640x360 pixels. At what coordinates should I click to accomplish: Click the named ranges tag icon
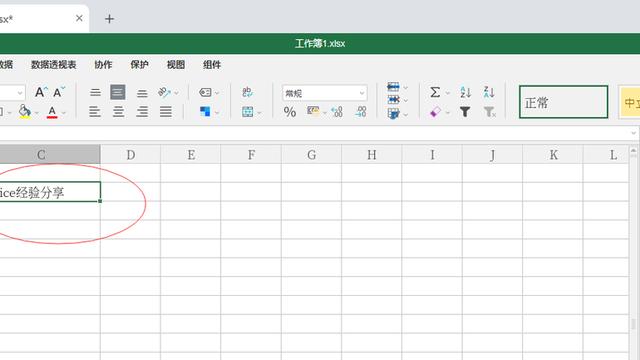(205, 93)
